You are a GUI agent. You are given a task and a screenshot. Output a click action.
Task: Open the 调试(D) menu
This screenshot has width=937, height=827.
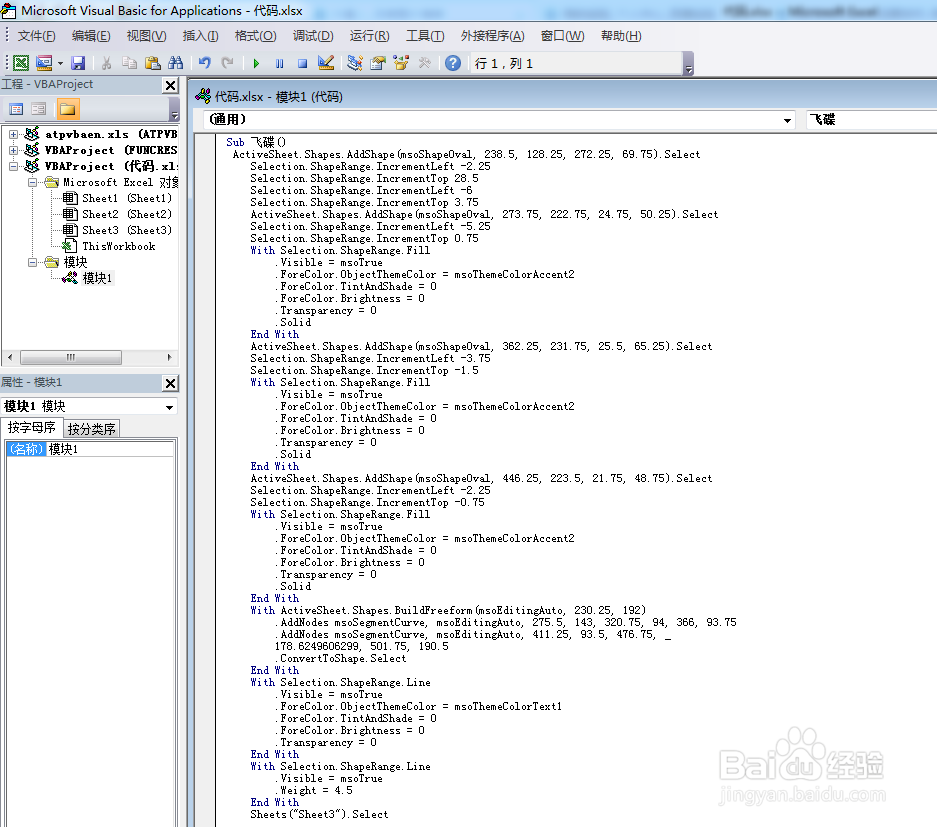tap(313, 36)
